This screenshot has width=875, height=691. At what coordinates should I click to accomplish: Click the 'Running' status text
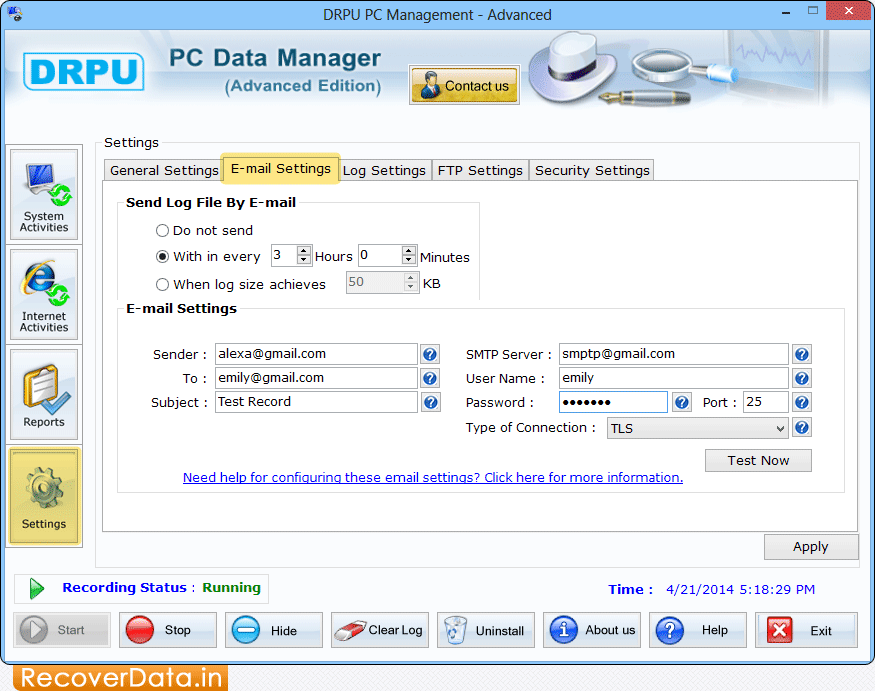pyautogui.click(x=232, y=588)
